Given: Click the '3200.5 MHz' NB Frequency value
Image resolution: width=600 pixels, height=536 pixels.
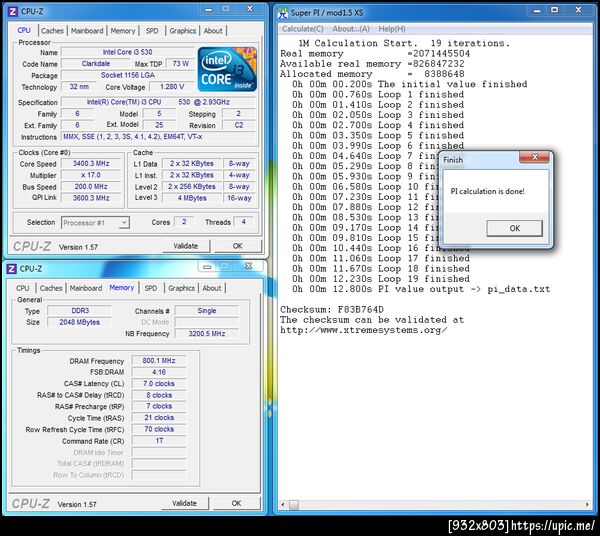Looking at the screenshot, I should pos(207,334).
